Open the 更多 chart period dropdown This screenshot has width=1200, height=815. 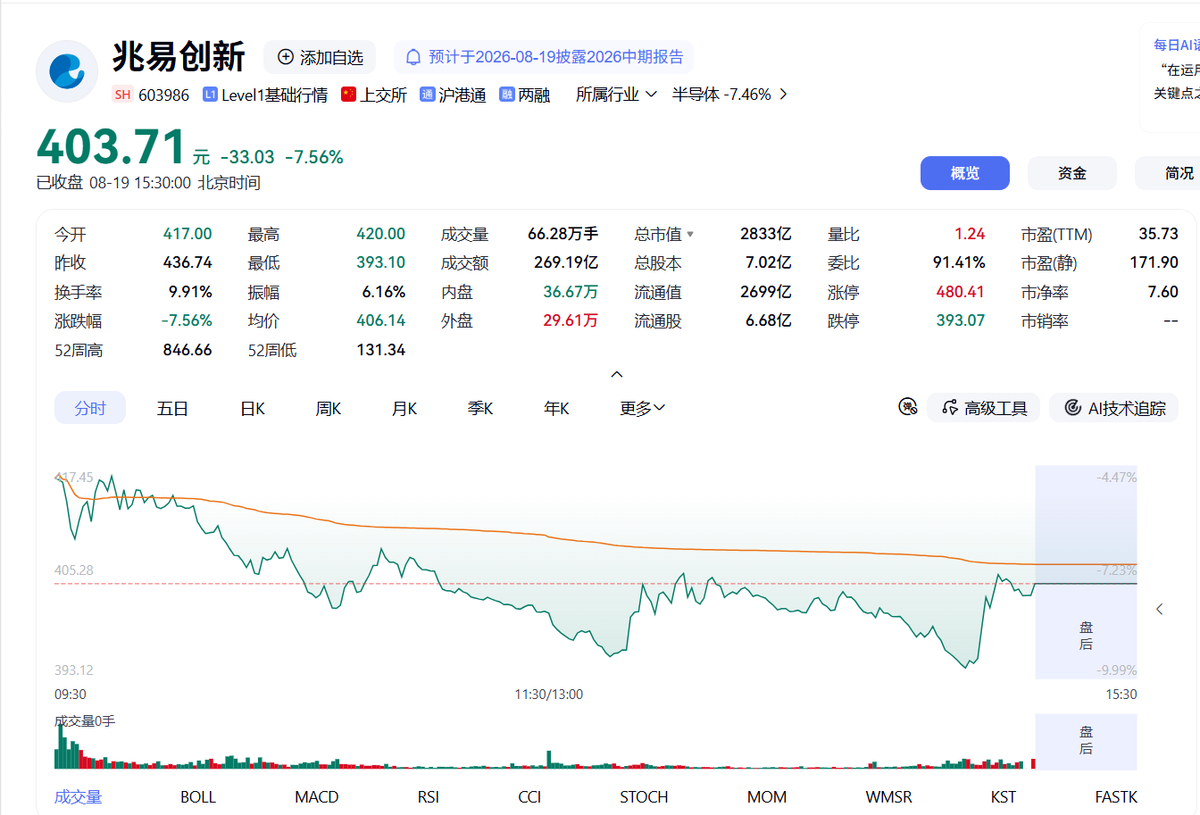pos(642,408)
